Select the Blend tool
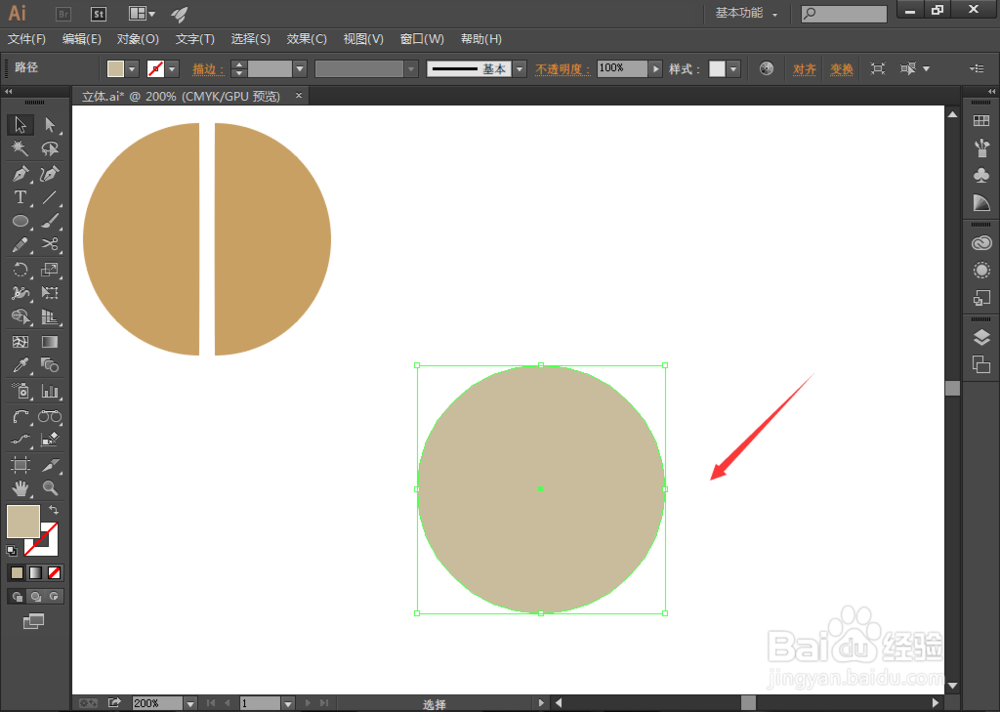The height and width of the screenshot is (712, 1000). tap(50, 366)
